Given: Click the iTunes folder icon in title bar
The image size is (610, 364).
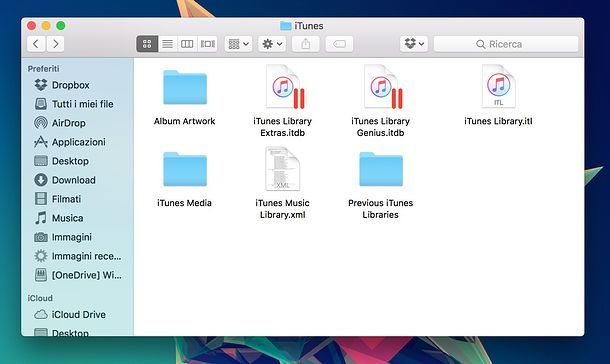Looking at the screenshot, I should pyautogui.click(x=286, y=26).
